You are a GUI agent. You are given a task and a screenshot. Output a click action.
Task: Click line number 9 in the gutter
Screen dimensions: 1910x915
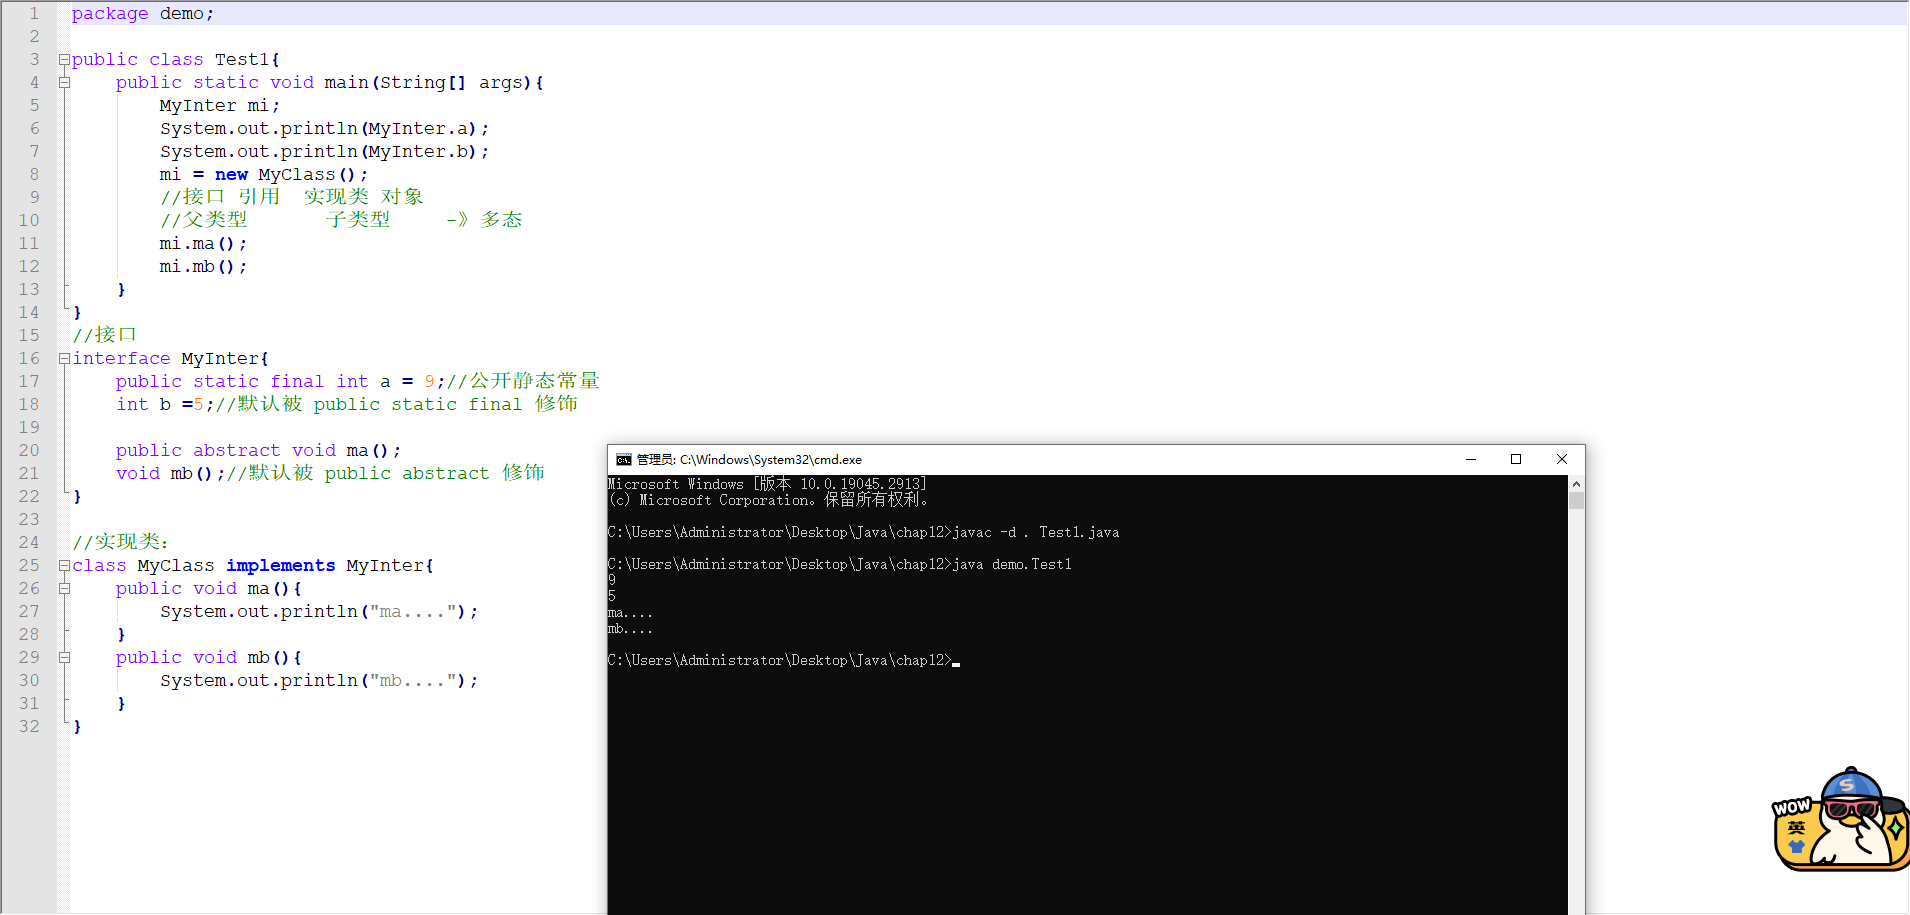coord(34,198)
